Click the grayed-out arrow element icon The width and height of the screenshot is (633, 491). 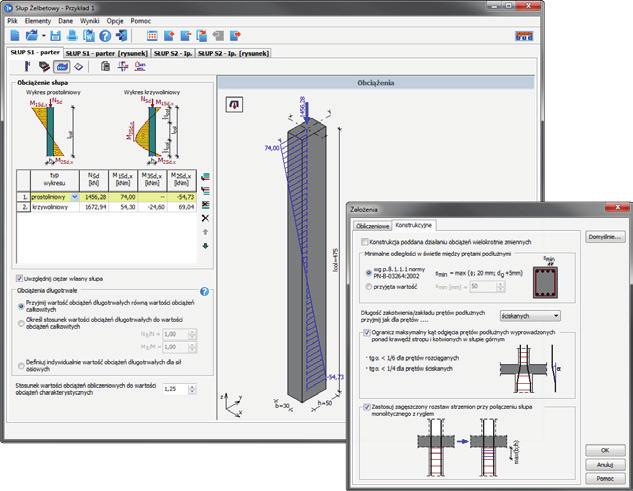(x=218, y=36)
